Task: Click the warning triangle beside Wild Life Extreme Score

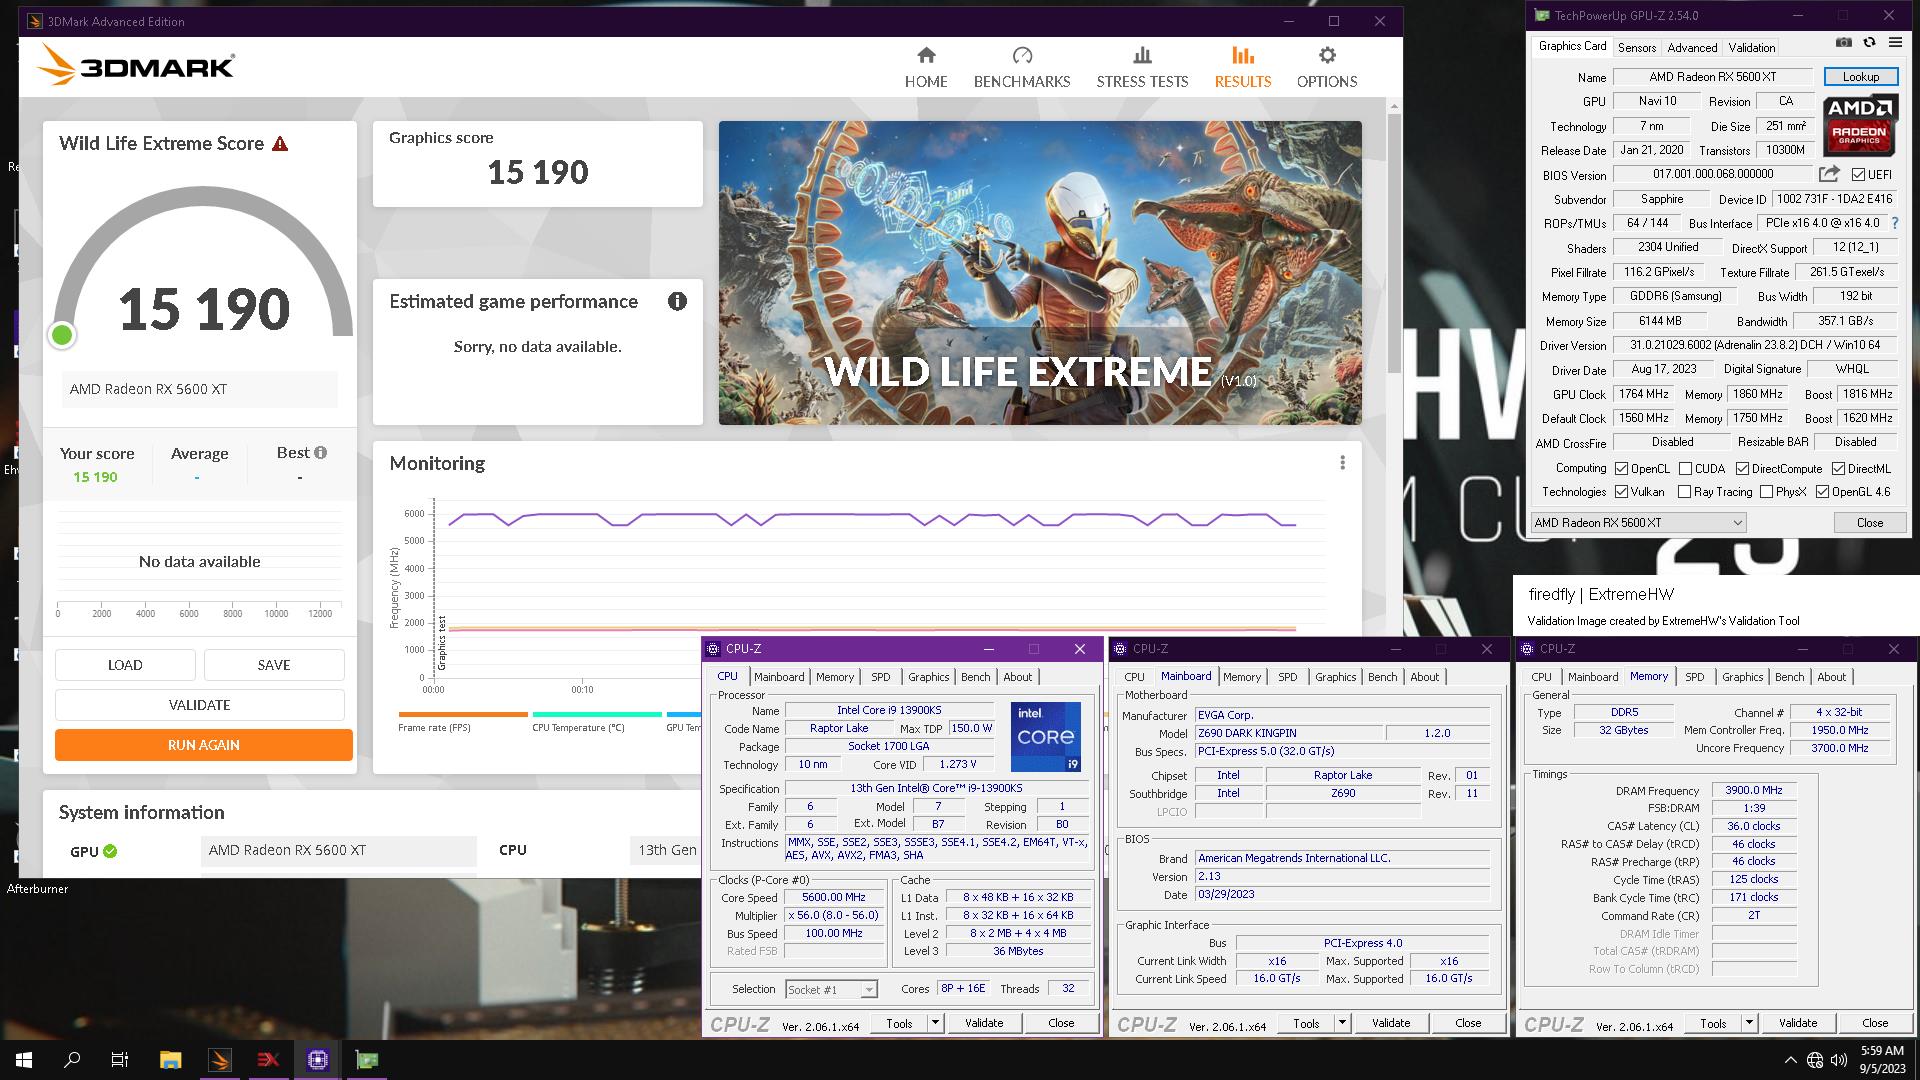Action: [280, 144]
